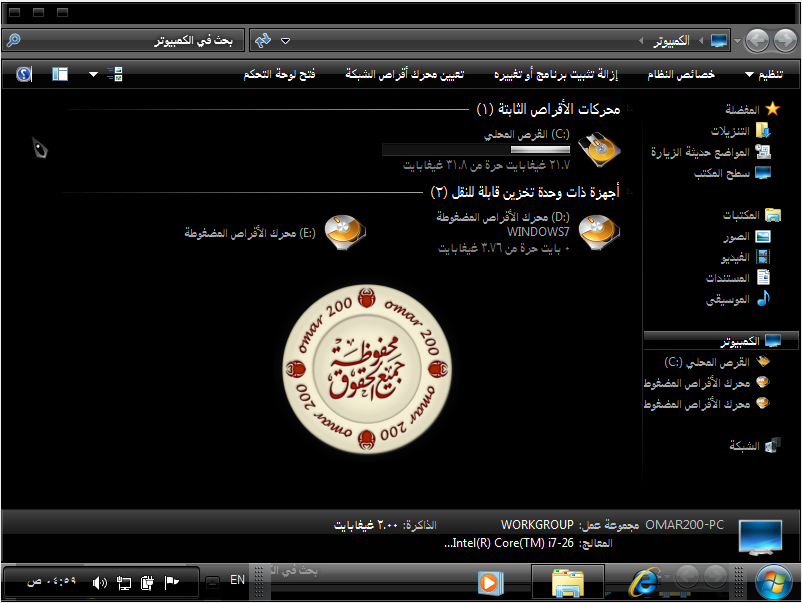Open the recent pages dropdown beside Back
The height and width of the screenshot is (603, 802).
point(737,40)
